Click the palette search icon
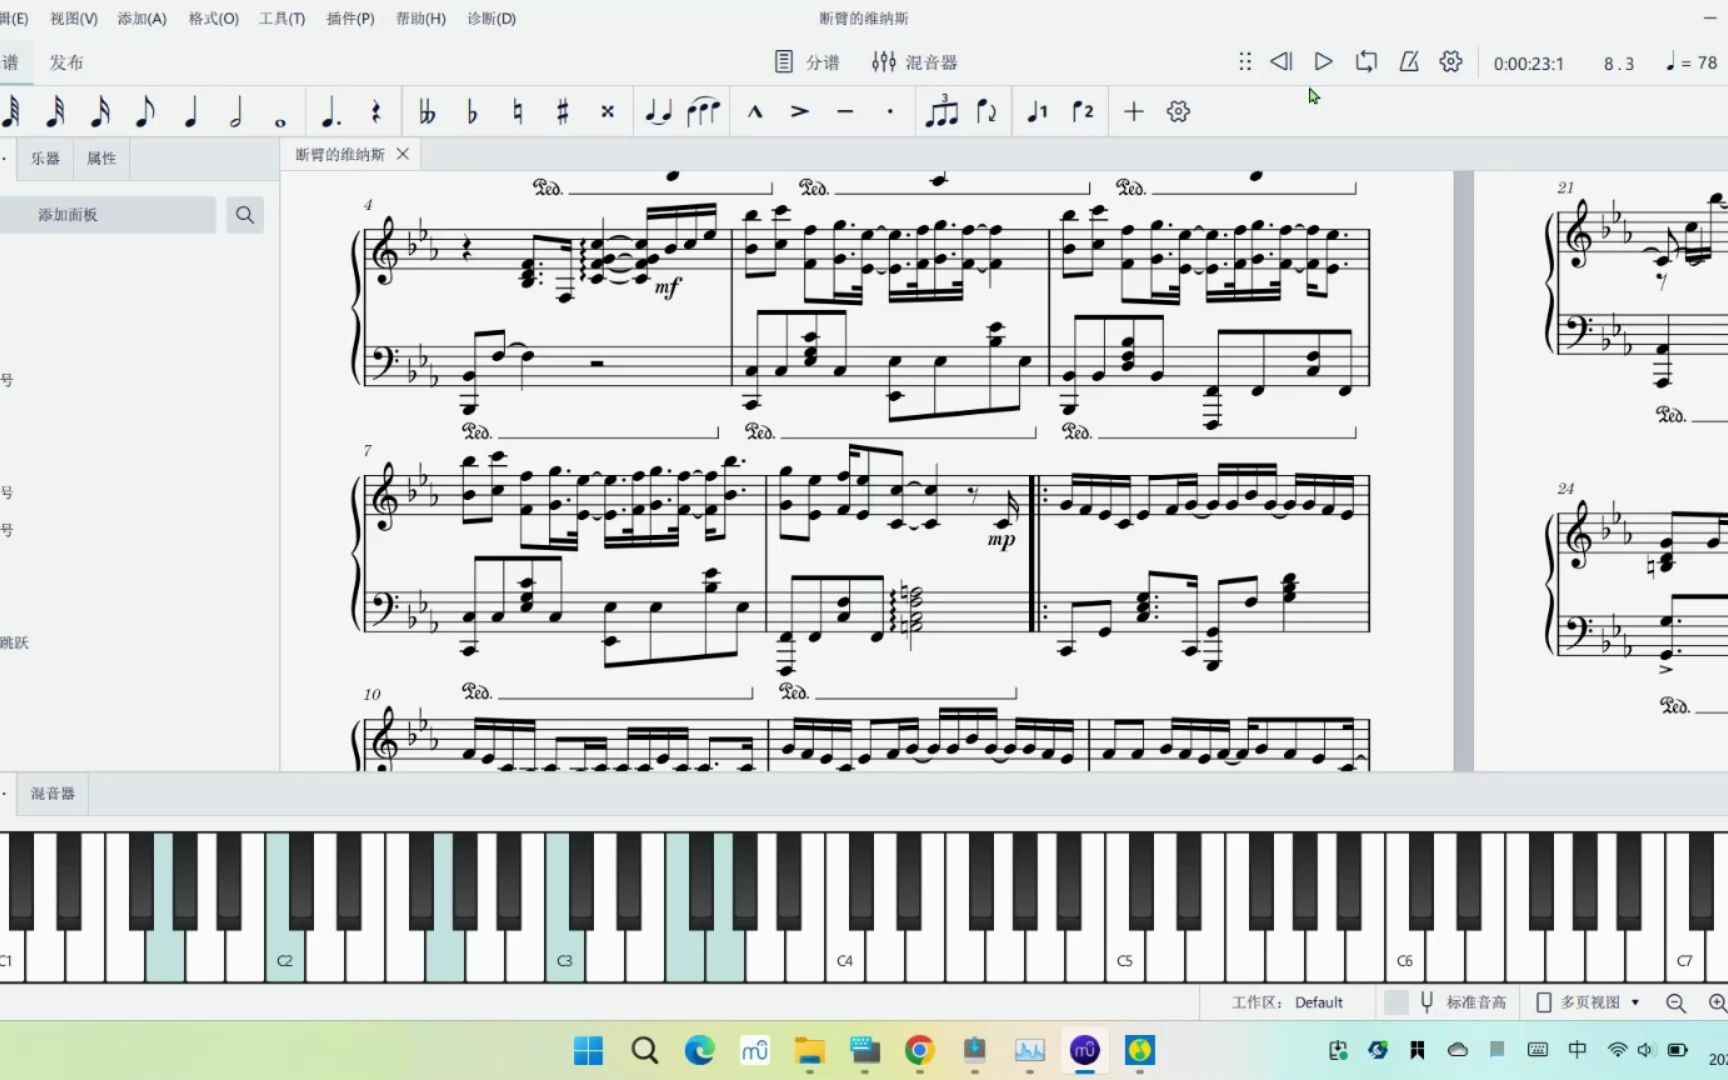1728x1080 pixels. [x=245, y=215]
